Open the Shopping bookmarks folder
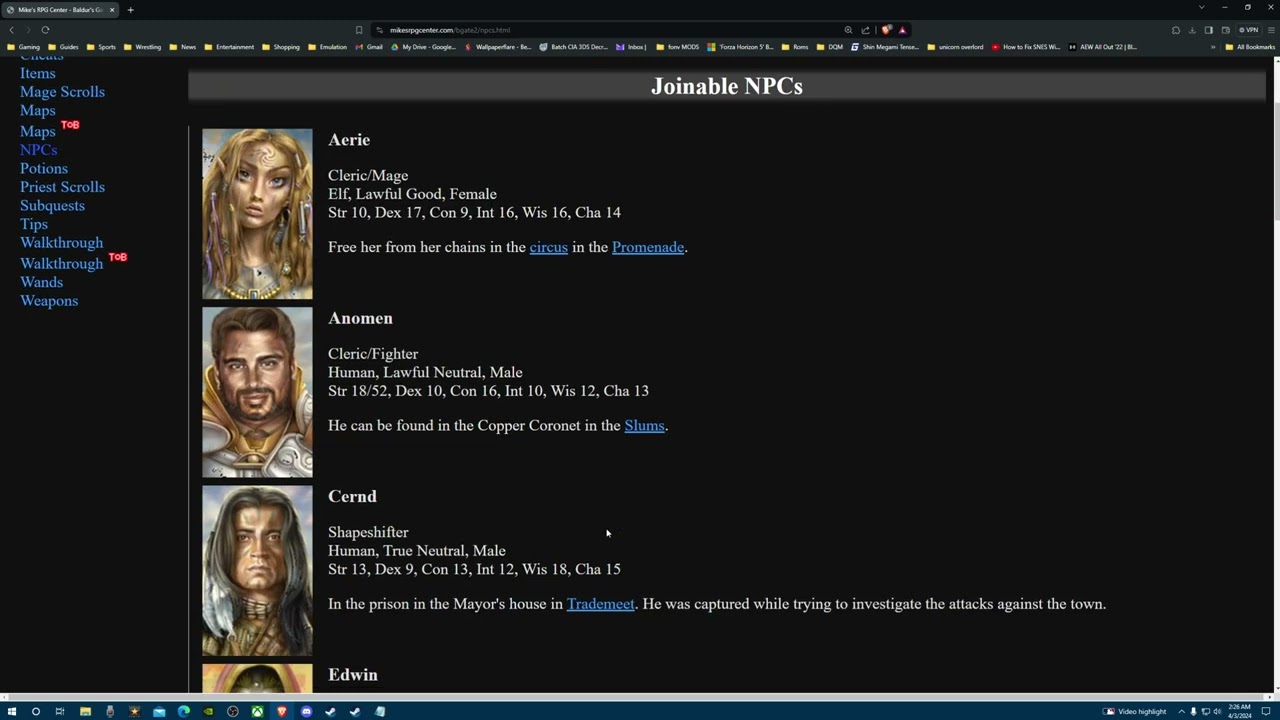Screen dimensions: 1280x720 [x=280, y=47]
